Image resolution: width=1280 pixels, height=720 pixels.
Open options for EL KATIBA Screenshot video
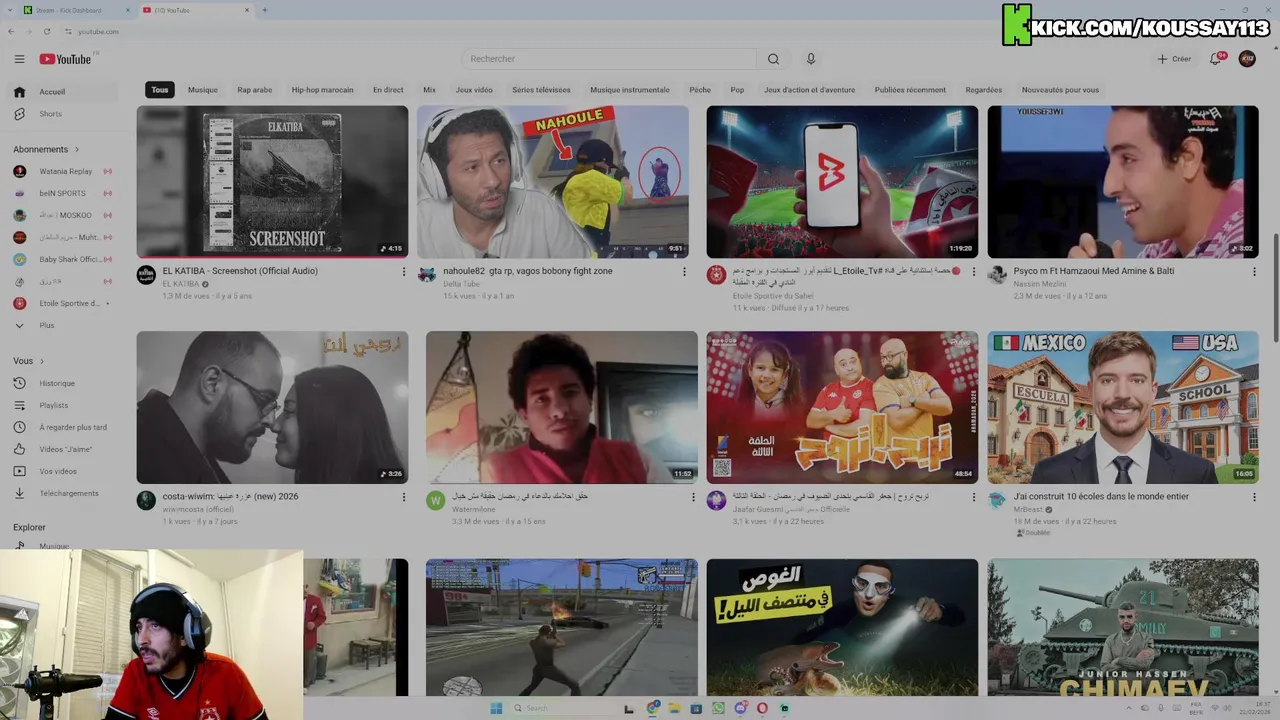tap(404, 271)
